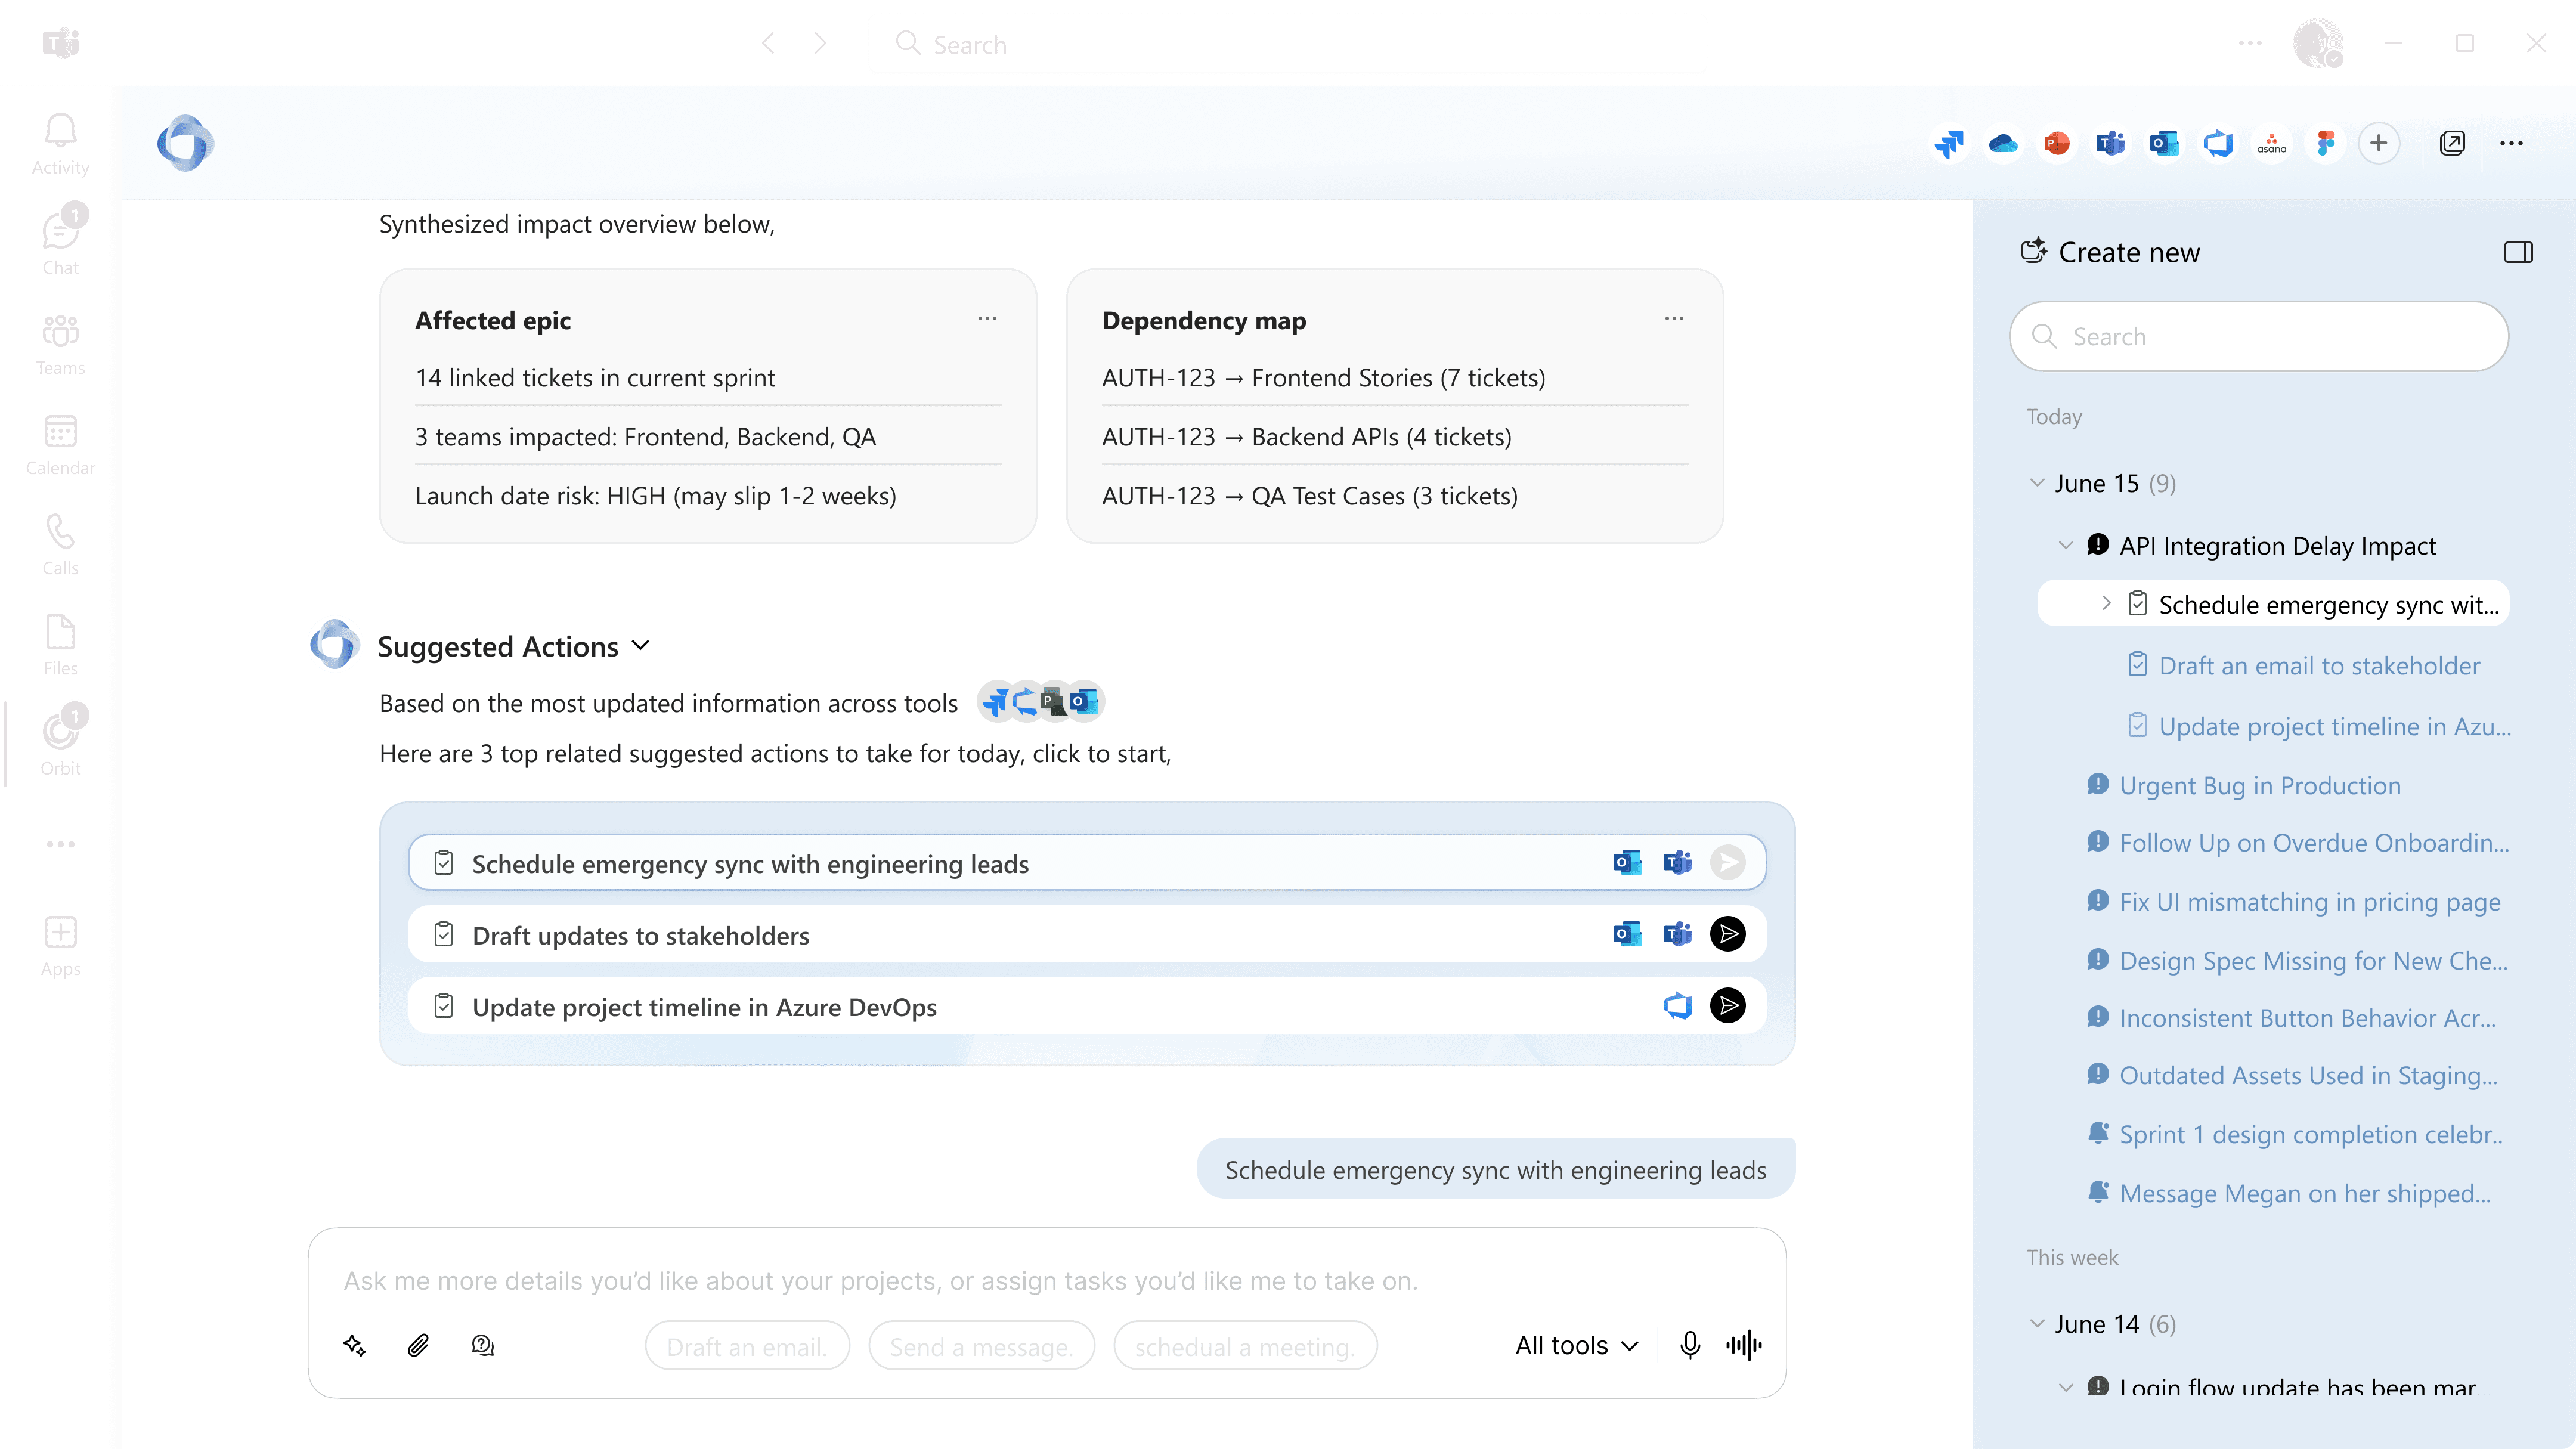Toggle the side panel collapse icon
The height and width of the screenshot is (1449, 2576).
coord(2518,252)
